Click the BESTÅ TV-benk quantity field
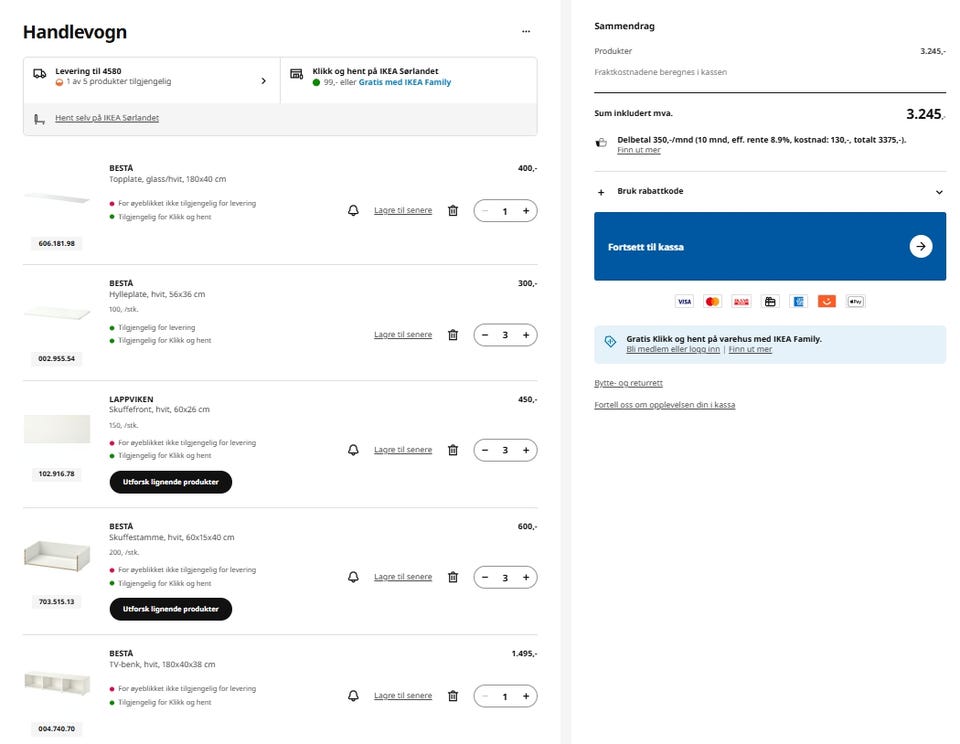 [505, 696]
